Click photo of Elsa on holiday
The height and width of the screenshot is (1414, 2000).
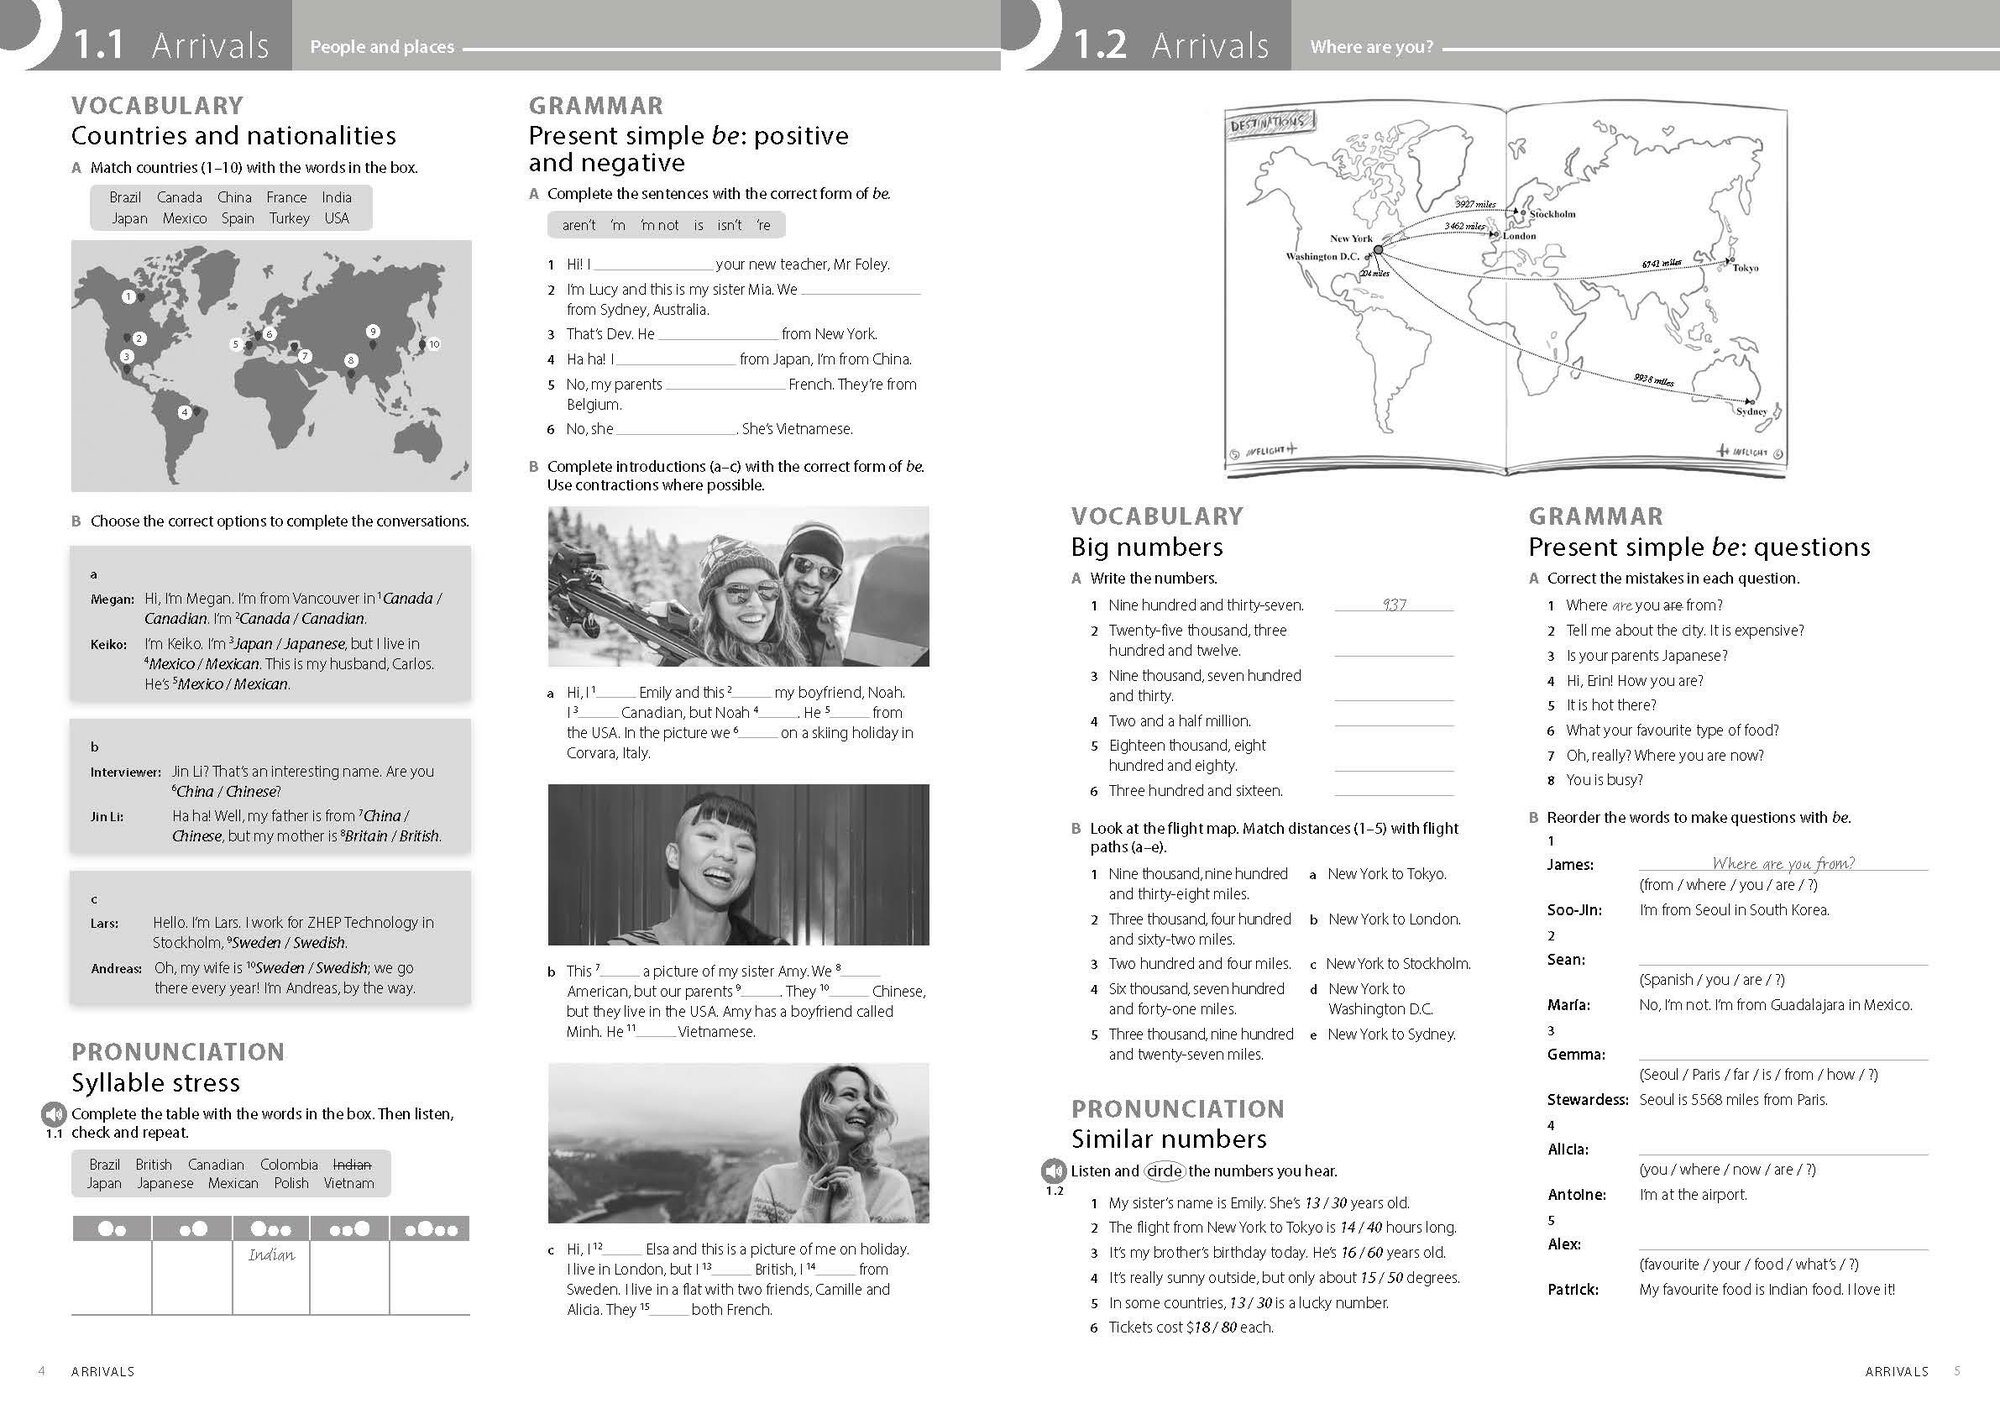(x=738, y=1142)
